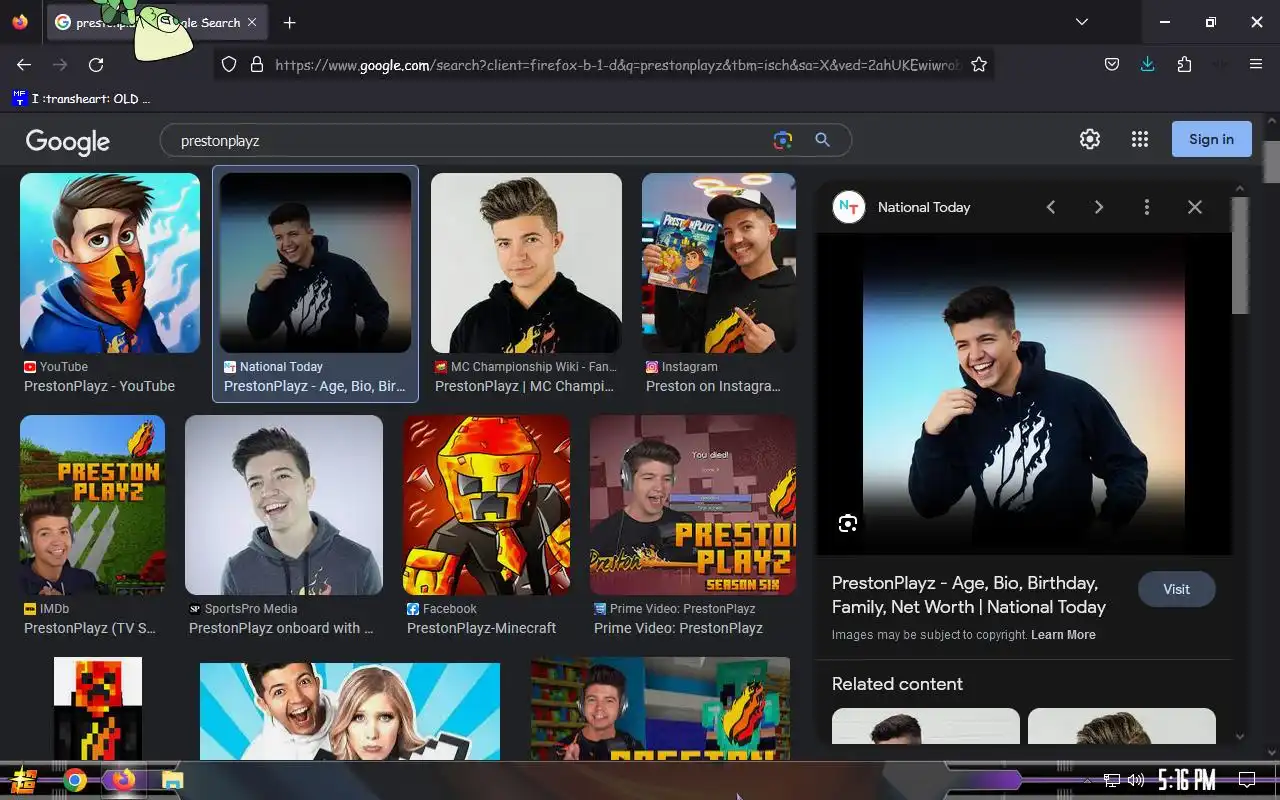This screenshot has height=800, width=1280.
Task: Open the Instagram image result thumbnail
Action: 719,263
